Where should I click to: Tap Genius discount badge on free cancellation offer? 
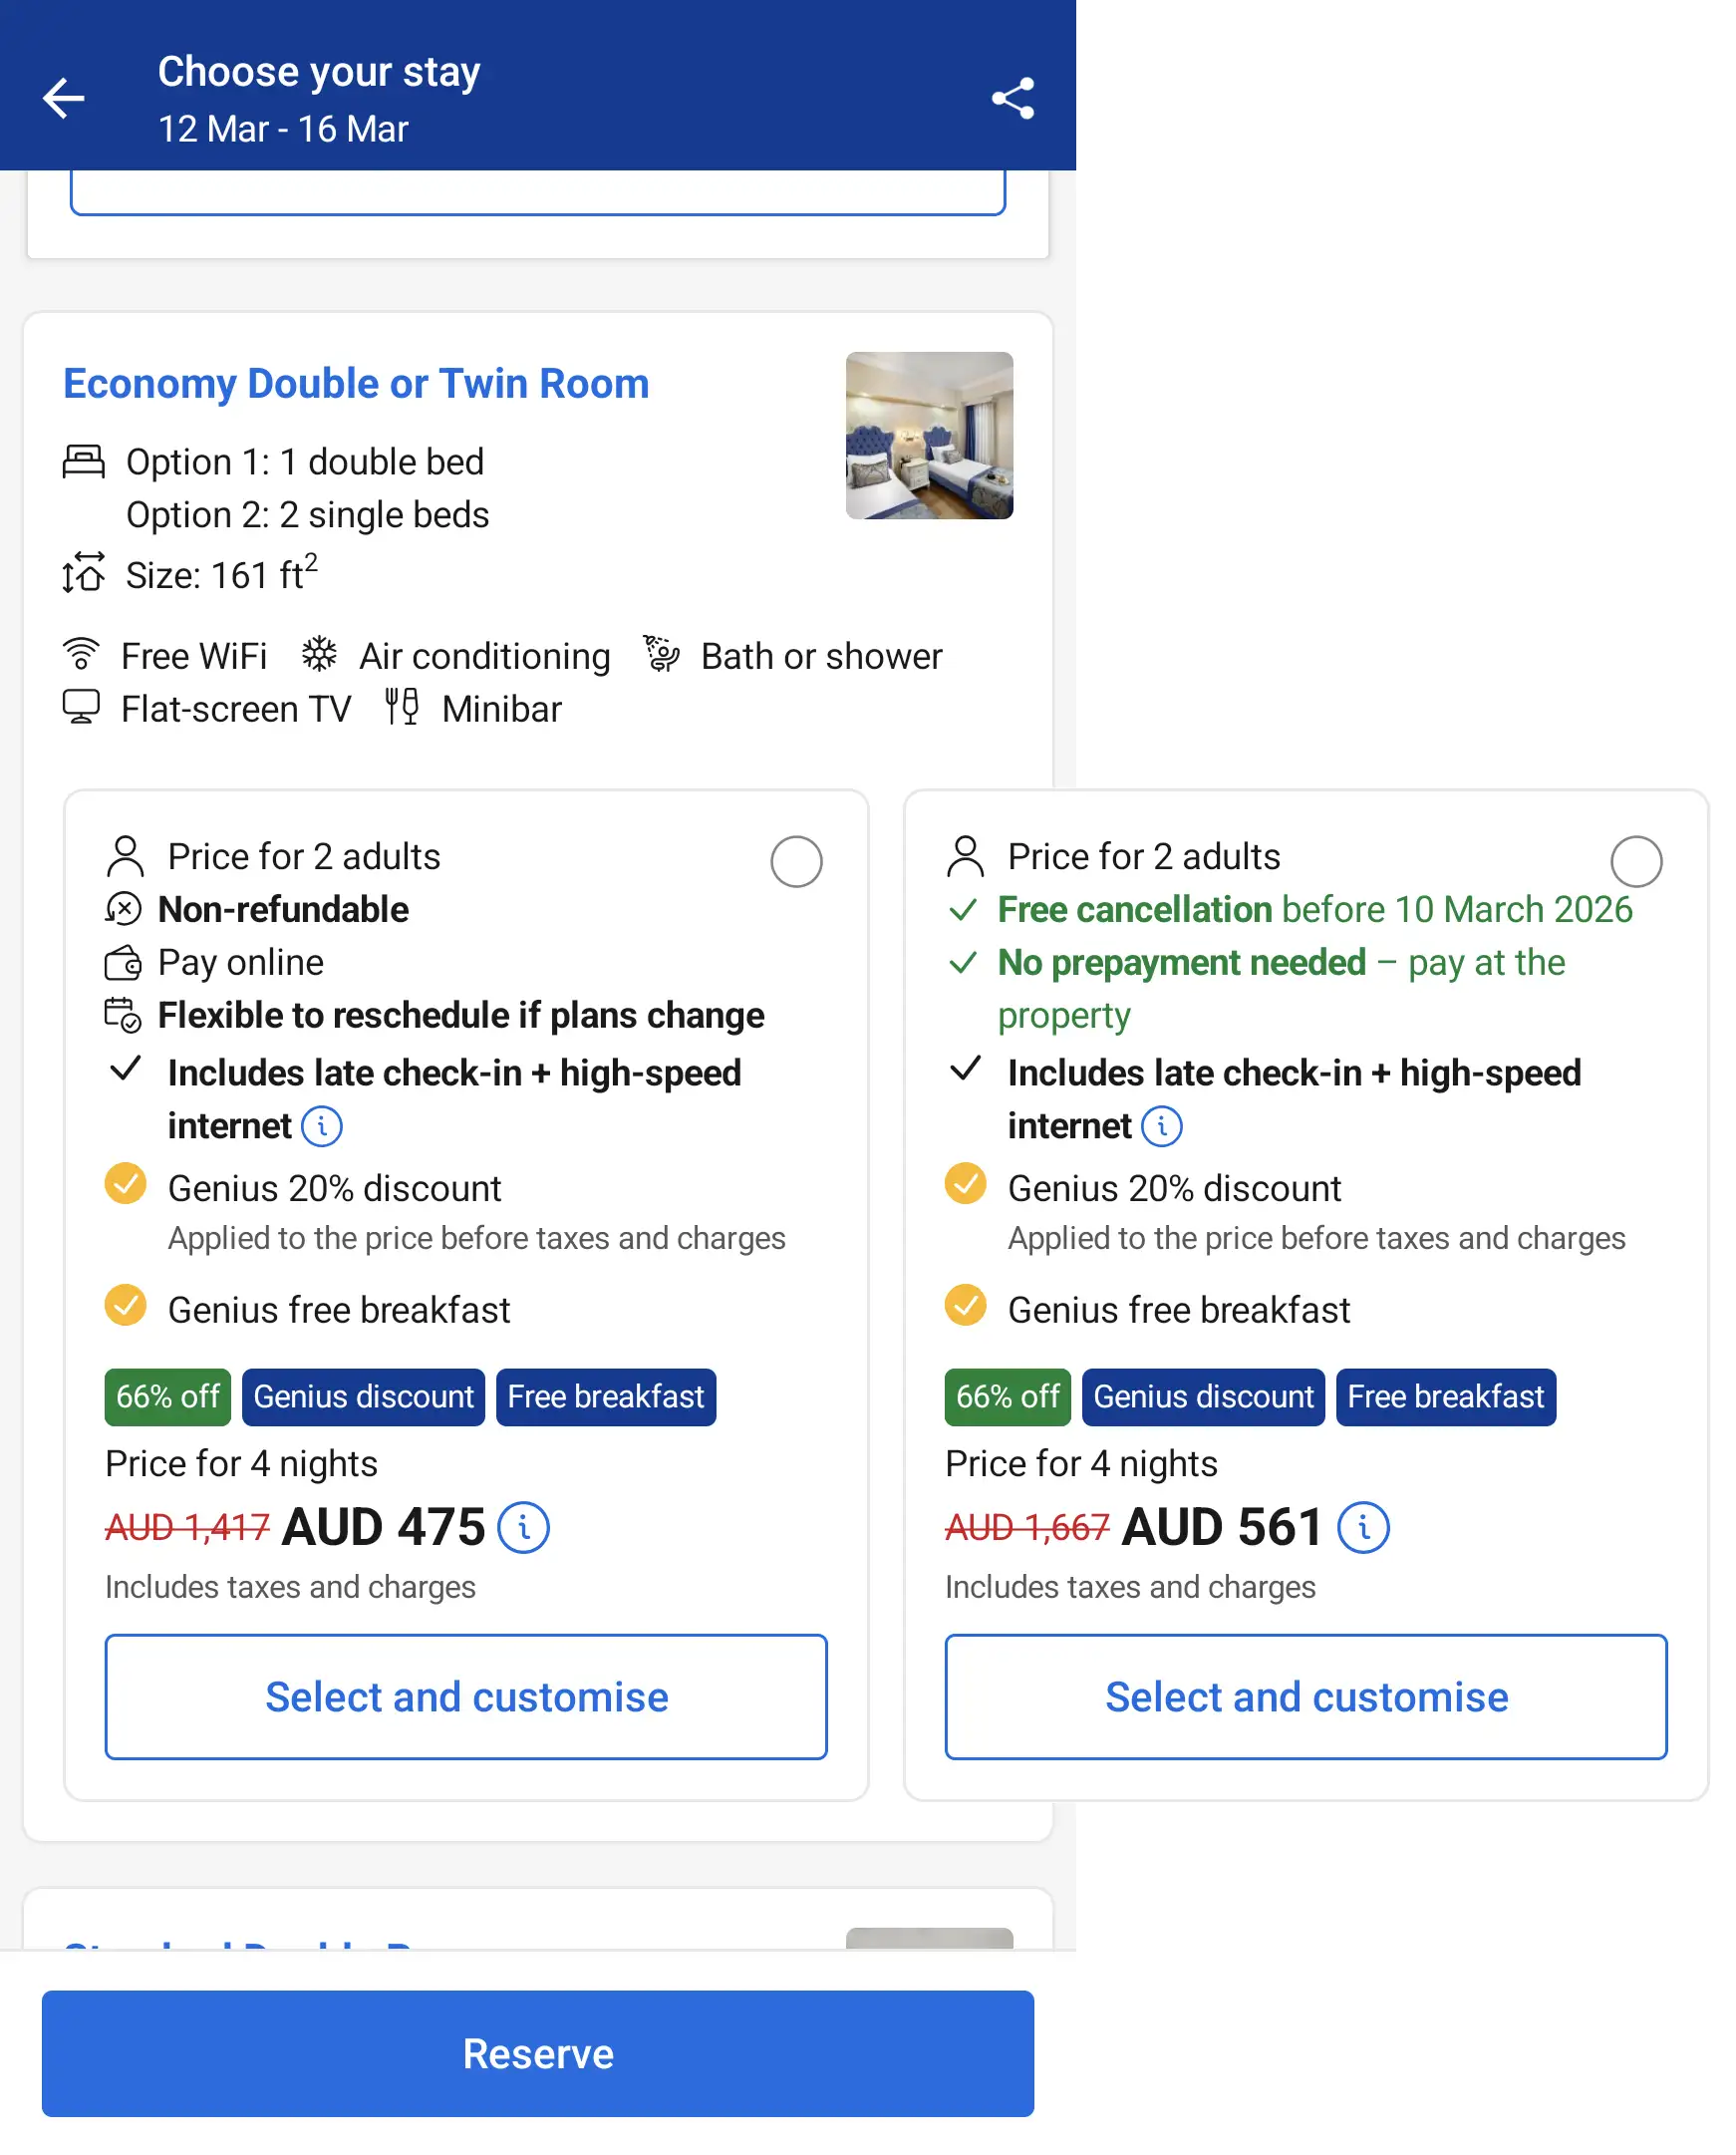point(1203,1397)
